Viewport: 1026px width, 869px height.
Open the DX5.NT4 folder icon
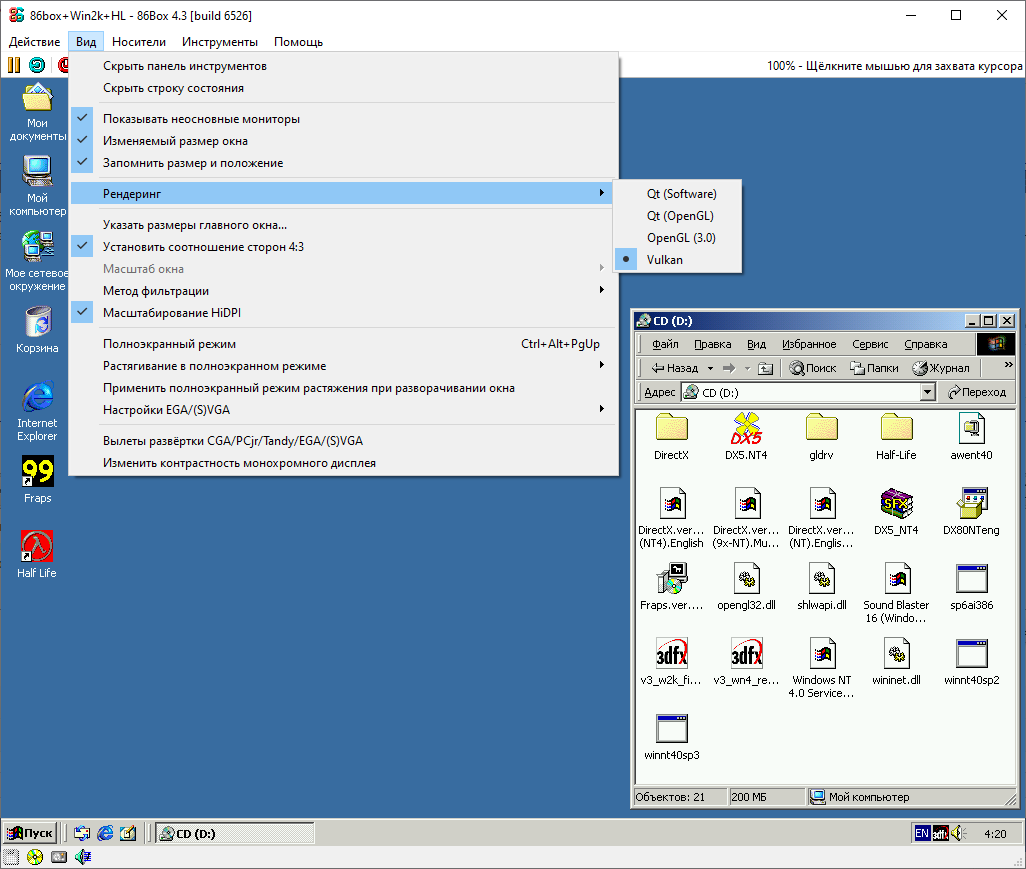click(746, 429)
